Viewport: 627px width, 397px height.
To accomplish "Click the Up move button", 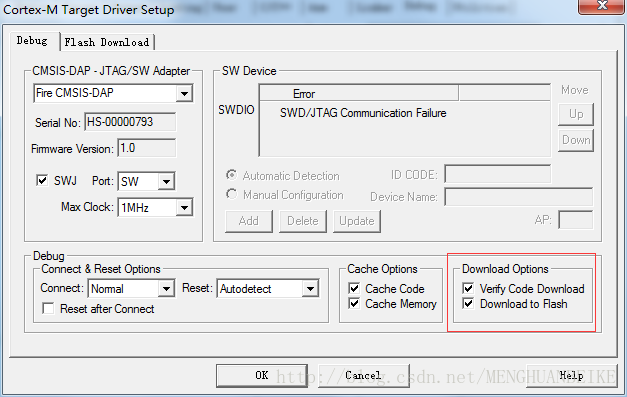I will tap(576, 114).
